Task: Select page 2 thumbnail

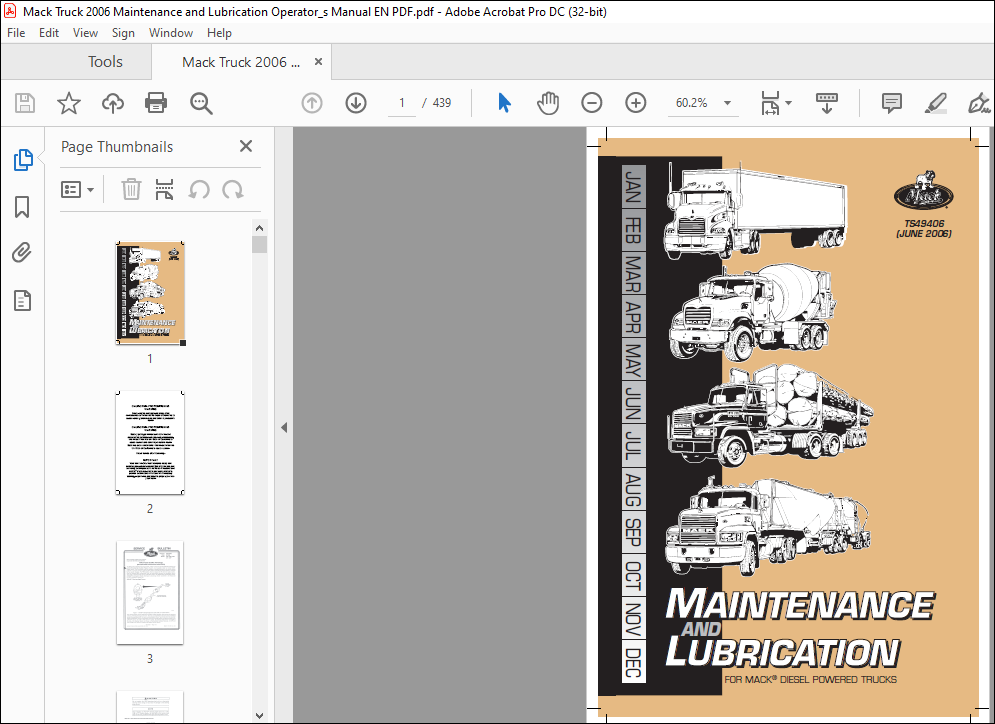Action: 150,443
